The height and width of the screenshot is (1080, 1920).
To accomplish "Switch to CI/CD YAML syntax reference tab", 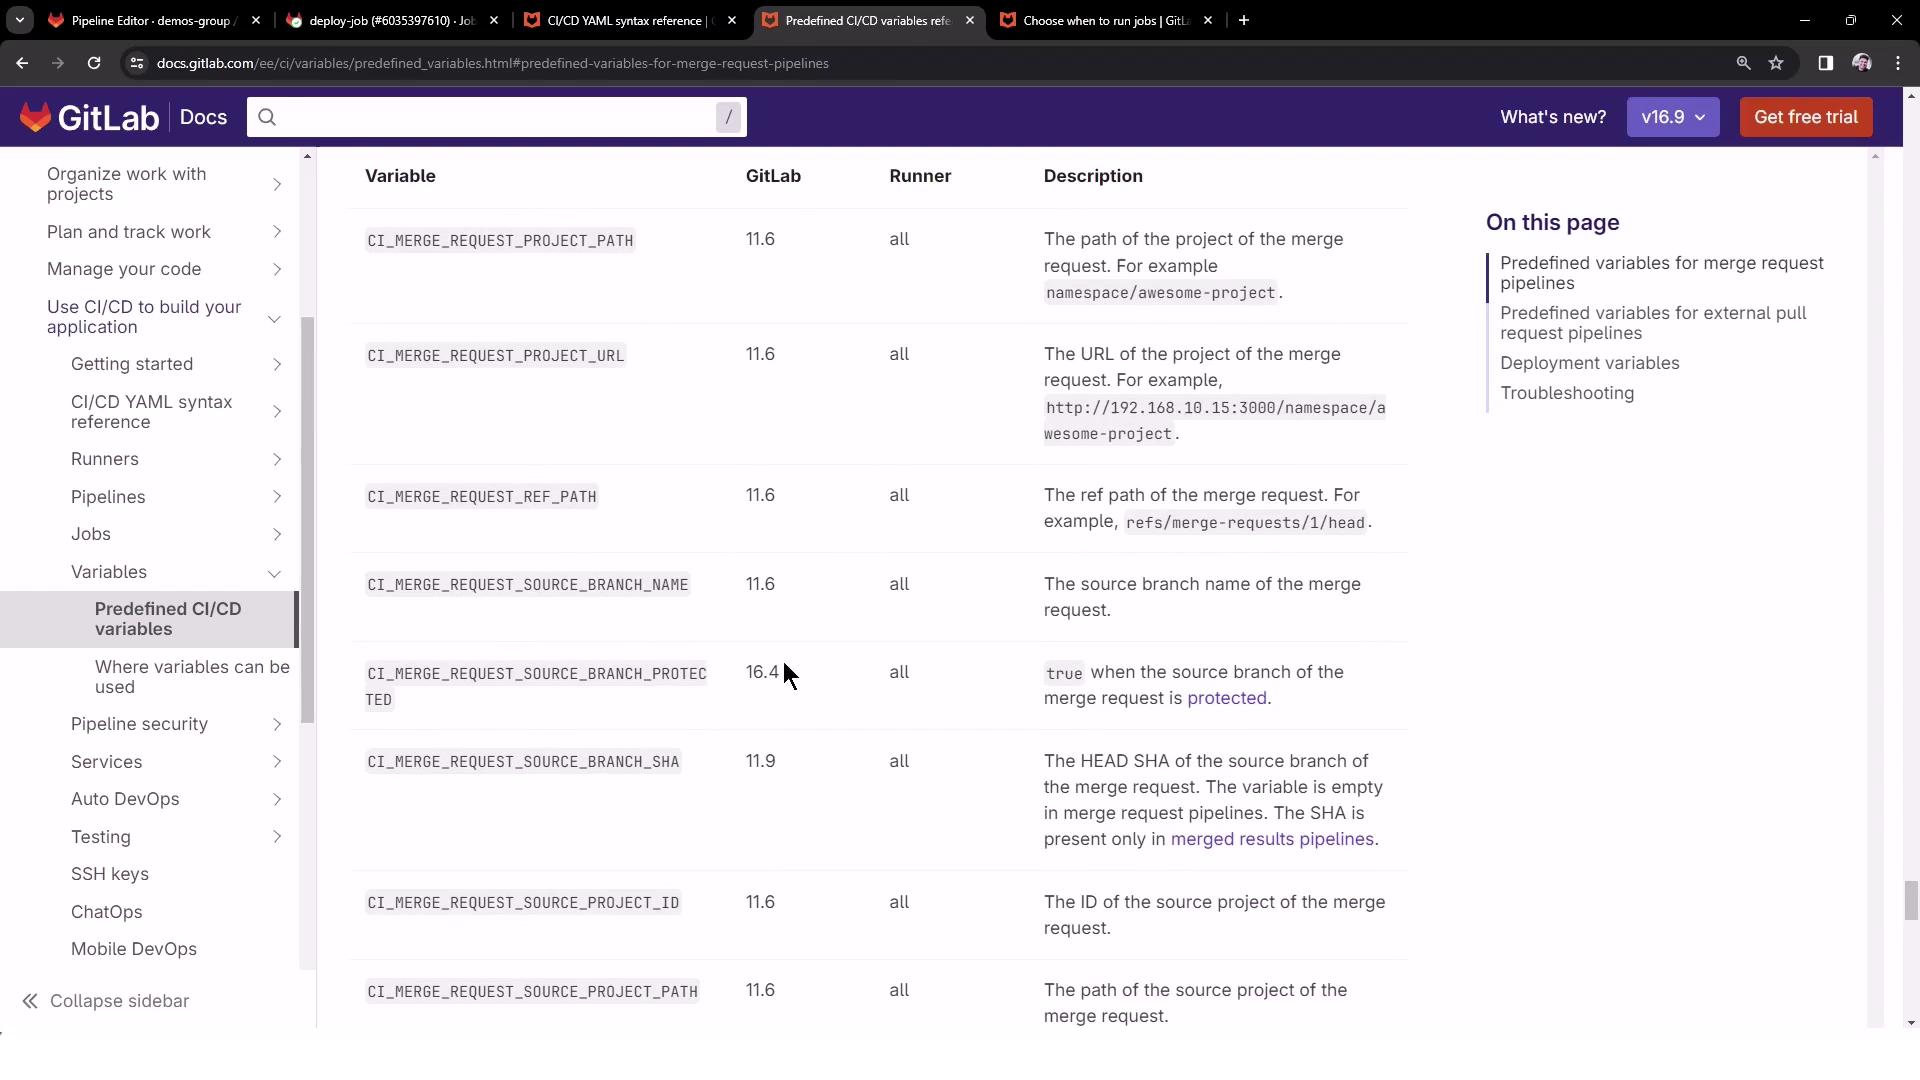I will [x=630, y=20].
